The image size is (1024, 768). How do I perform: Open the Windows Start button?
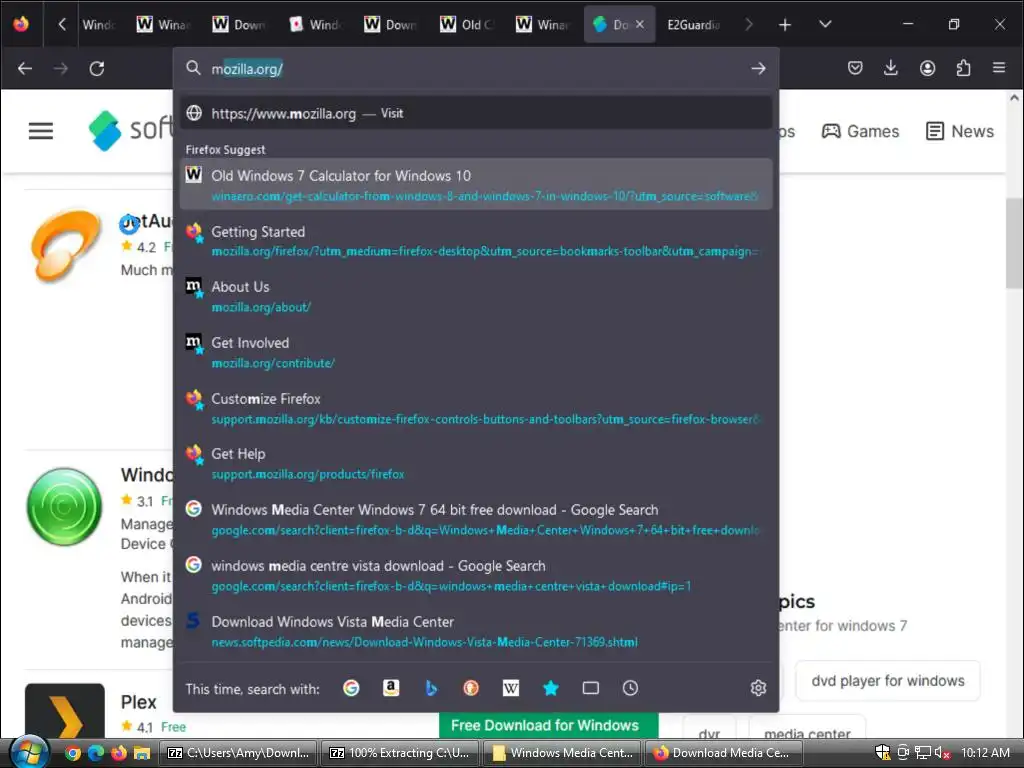(29, 752)
